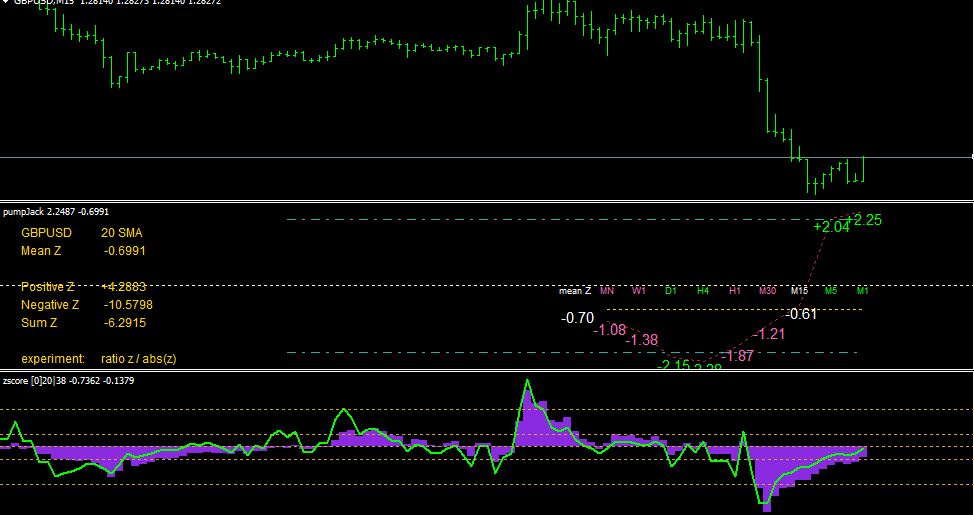Image resolution: width=974 pixels, height=515 pixels.
Task: Select the W1 timeframe label
Action: point(639,291)
